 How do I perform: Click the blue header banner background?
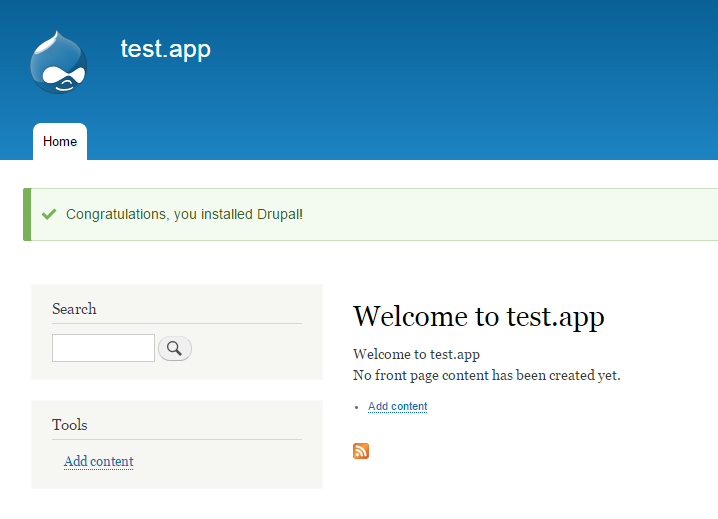tap(450, 80)
